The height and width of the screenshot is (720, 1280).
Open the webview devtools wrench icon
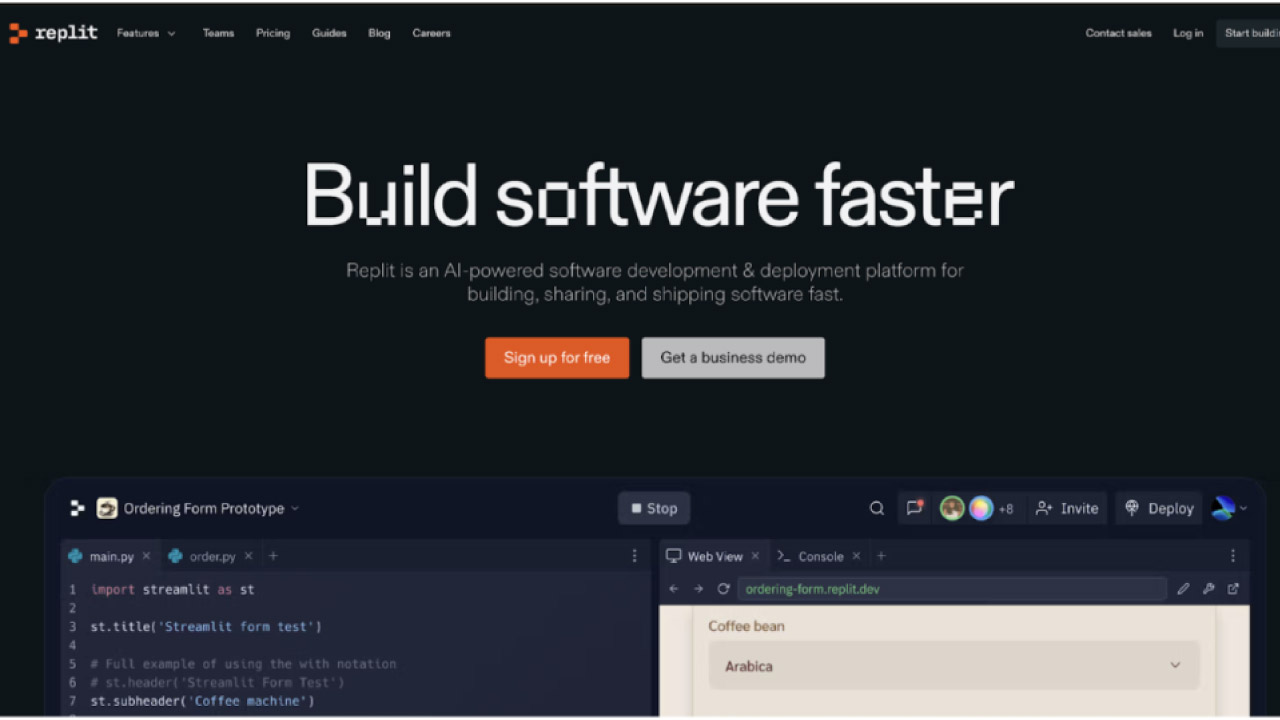click(1209, 589)
